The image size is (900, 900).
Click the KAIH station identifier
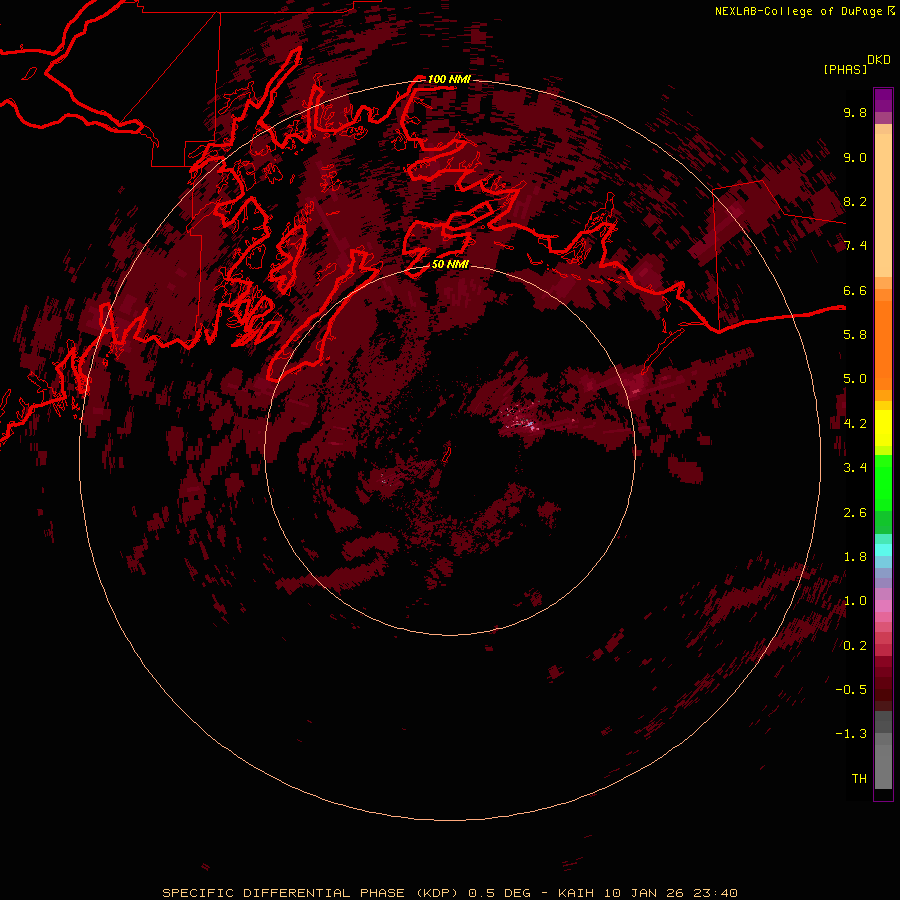click(x=576, y=893)
